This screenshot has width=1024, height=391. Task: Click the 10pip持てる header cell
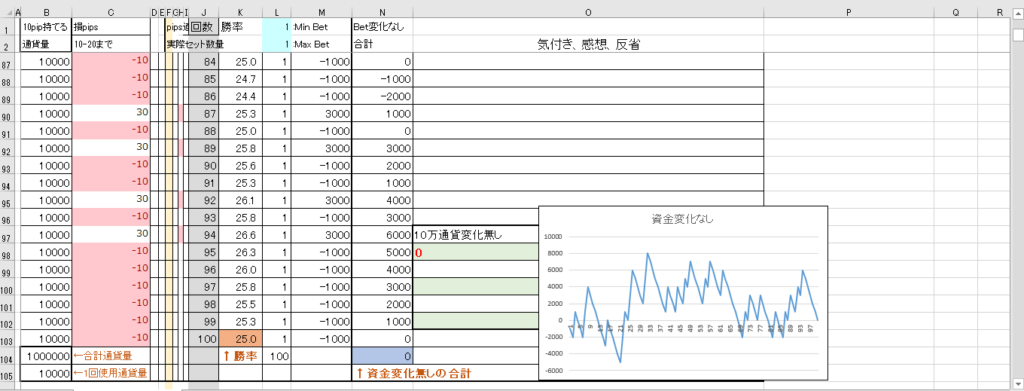tap(46, 27)
